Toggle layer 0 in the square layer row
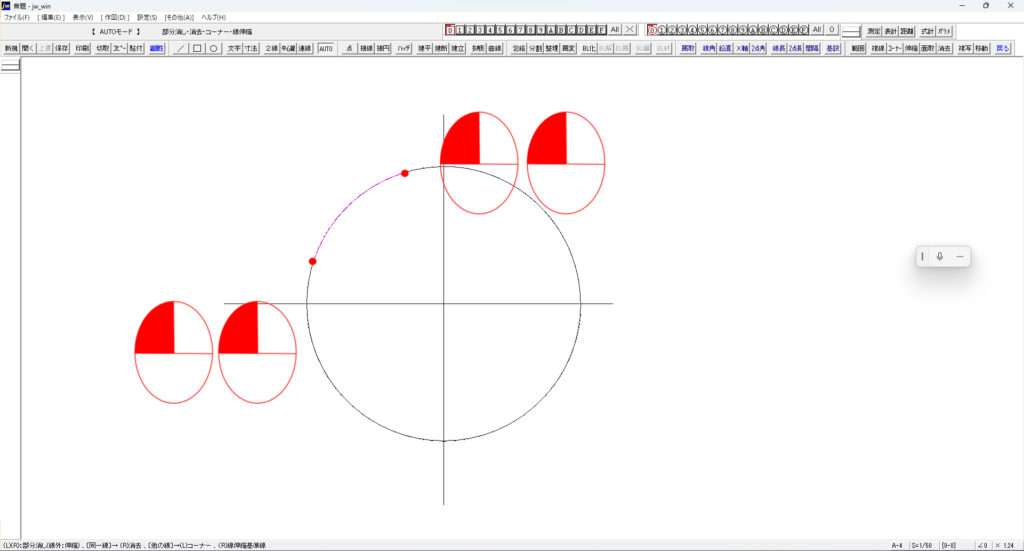Viewport: 1024px width, 551px height. 450,30
